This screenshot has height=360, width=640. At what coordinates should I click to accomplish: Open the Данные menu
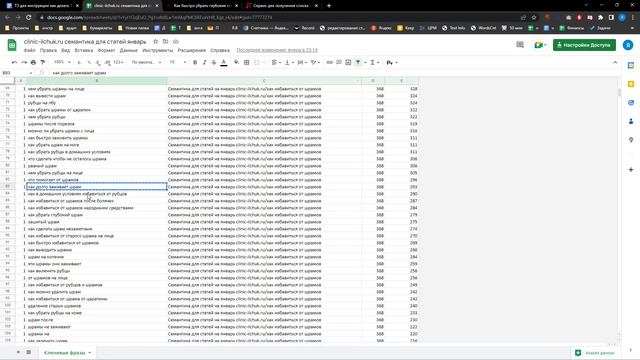click(x=129, y=50)
